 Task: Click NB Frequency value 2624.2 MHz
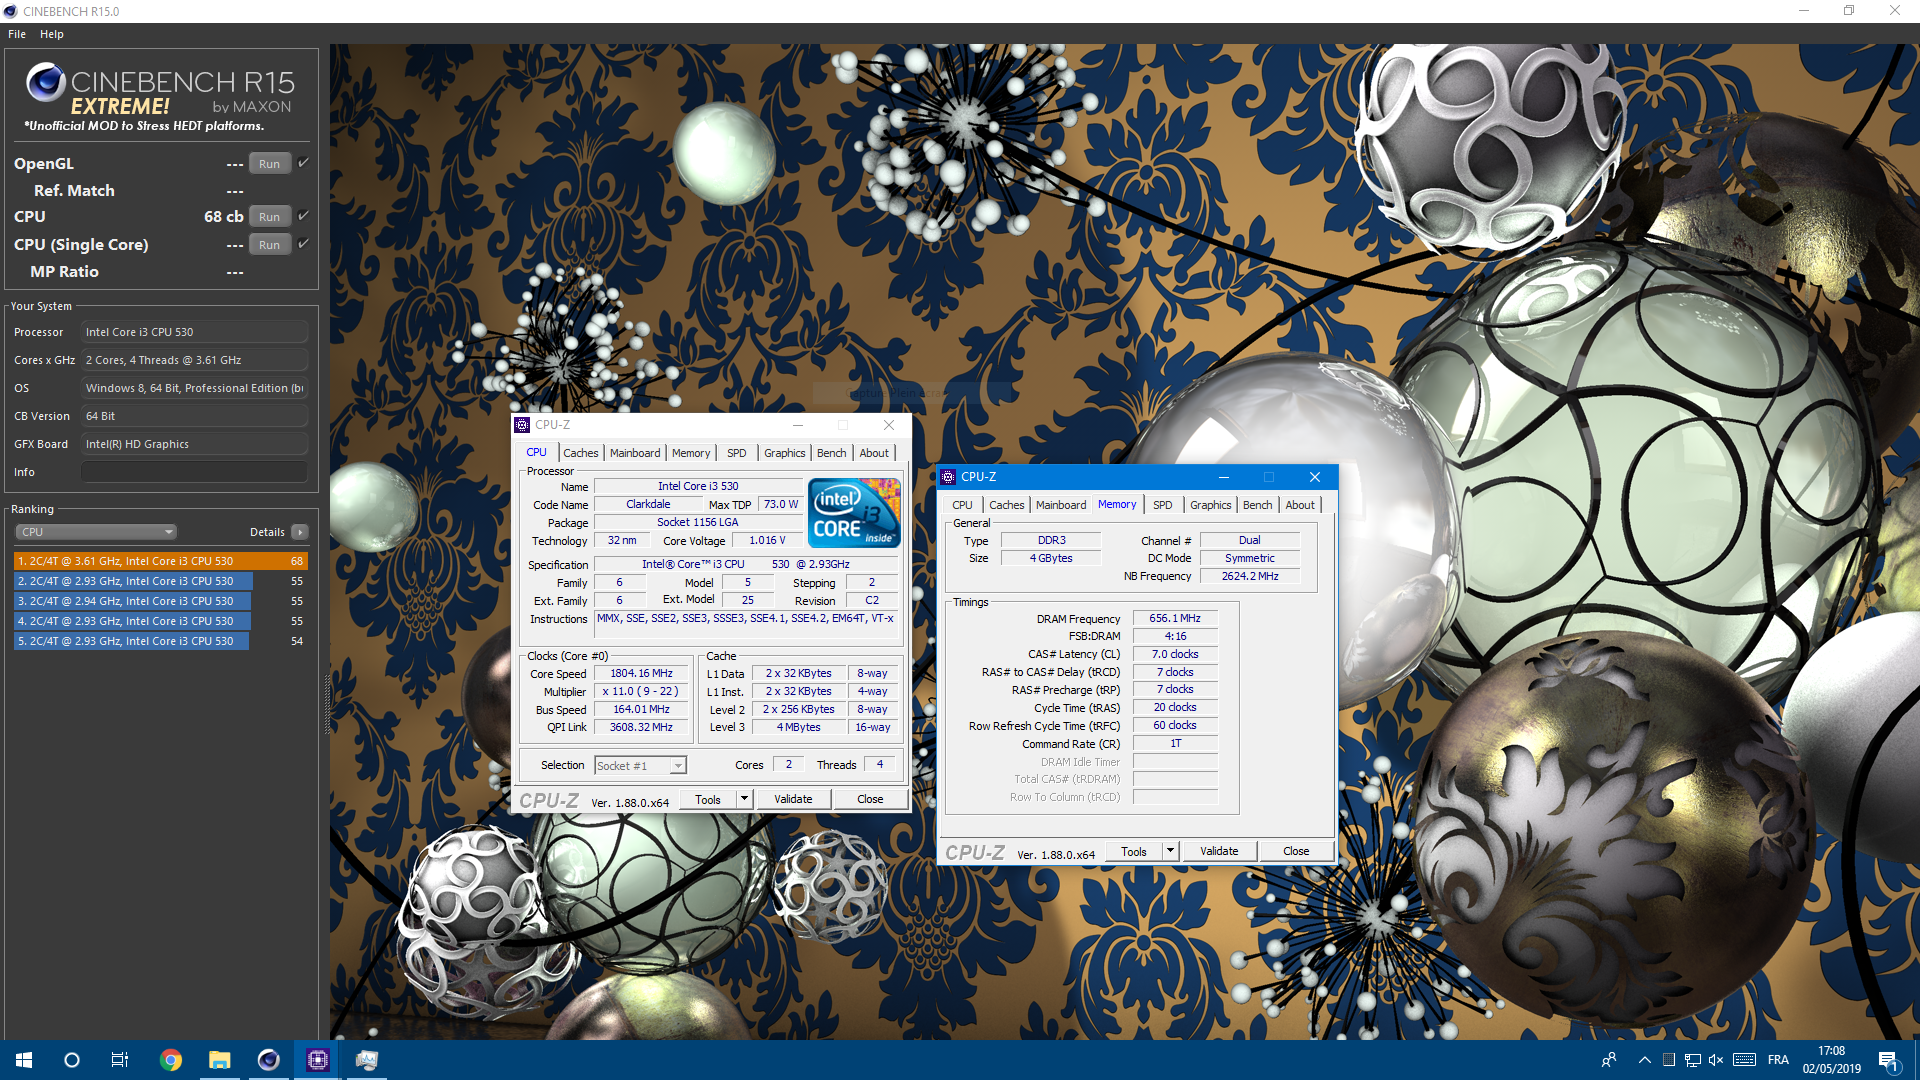pos(1250,576)
